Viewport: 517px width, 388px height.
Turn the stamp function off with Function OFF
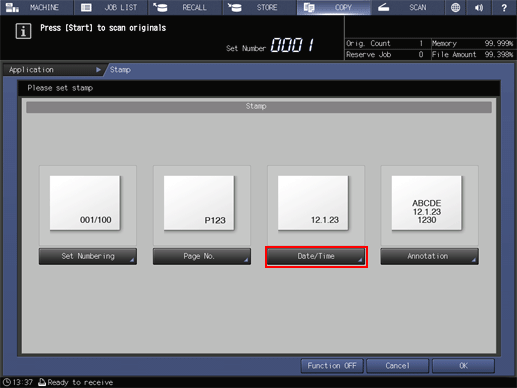click(x=332, y=366)
